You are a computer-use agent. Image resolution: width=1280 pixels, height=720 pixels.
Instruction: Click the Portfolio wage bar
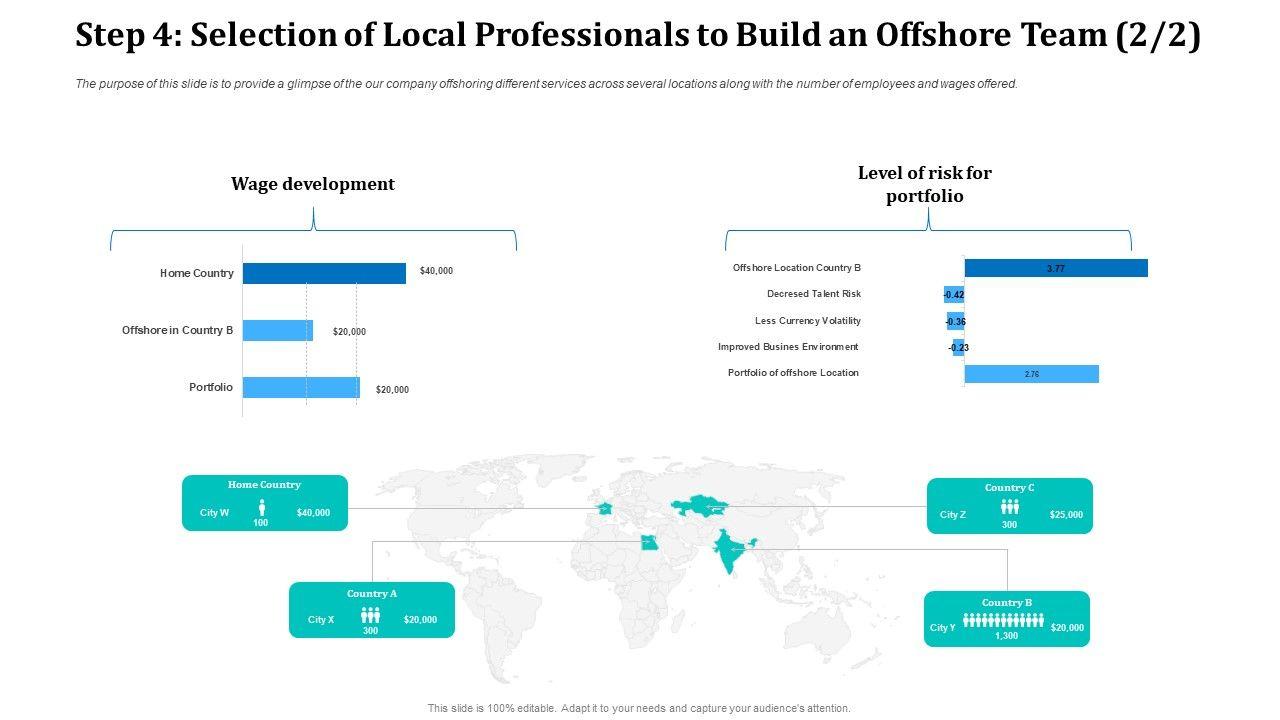[x=301, y=387]
